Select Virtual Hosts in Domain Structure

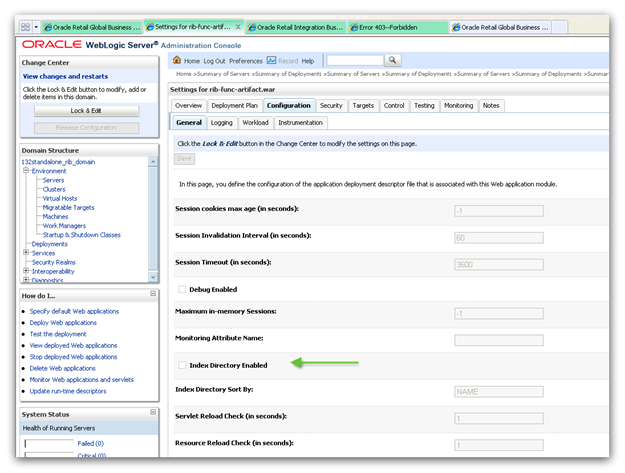(x=60, y=198)
